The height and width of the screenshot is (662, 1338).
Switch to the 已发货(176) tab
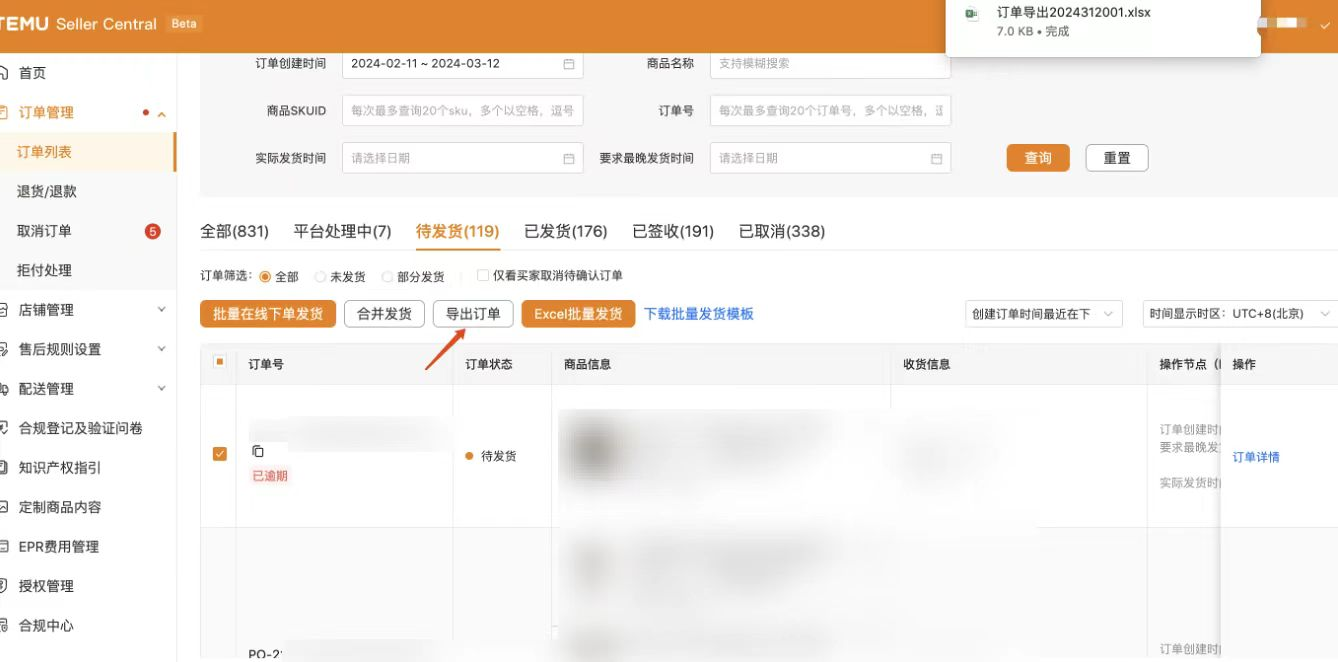[x=565, y=231]
